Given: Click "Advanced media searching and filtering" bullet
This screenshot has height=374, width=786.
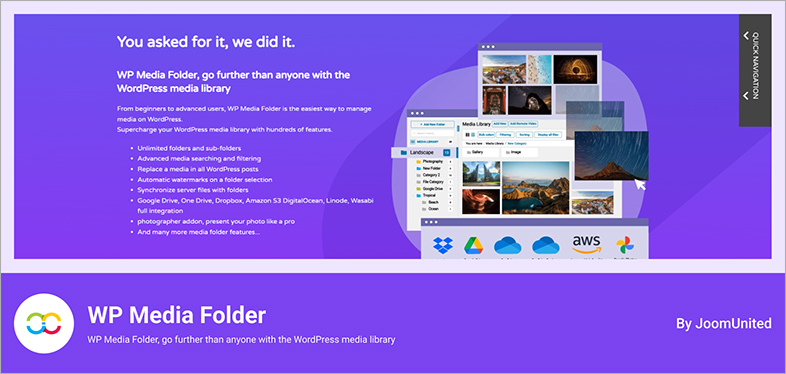Looking at the screenshot, I should (199, 159).
